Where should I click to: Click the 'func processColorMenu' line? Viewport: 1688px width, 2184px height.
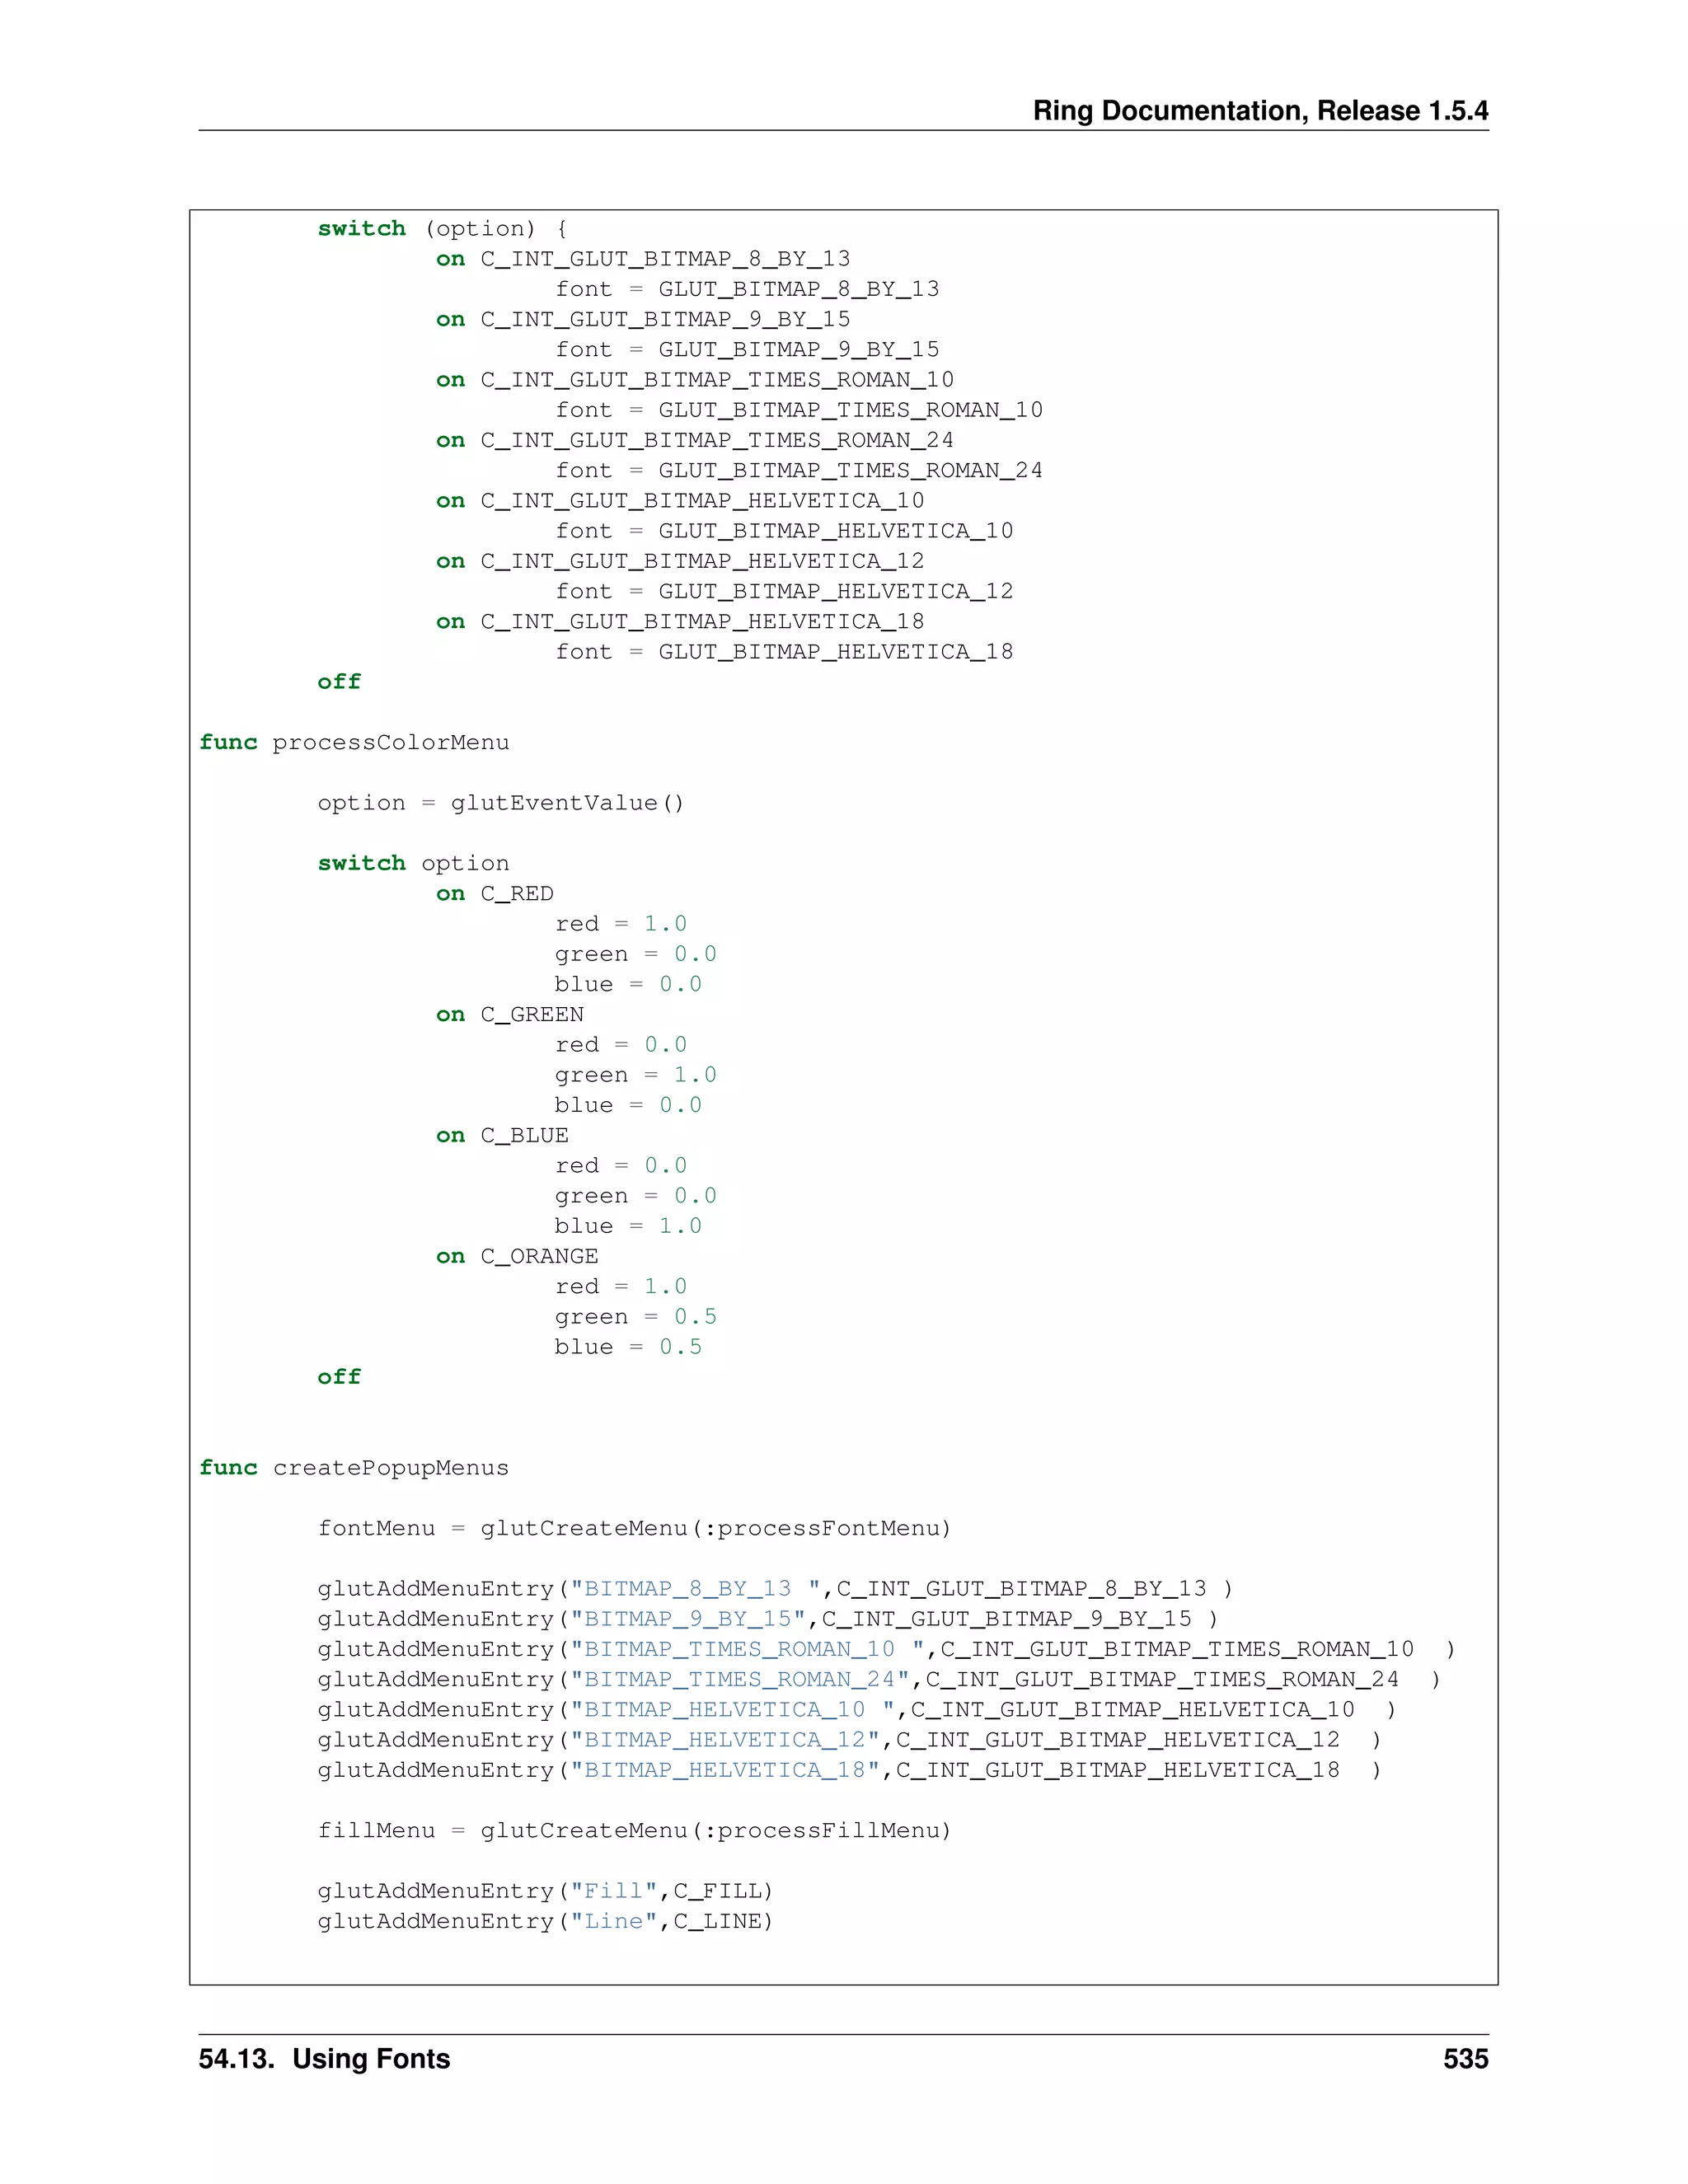[354, 742]
